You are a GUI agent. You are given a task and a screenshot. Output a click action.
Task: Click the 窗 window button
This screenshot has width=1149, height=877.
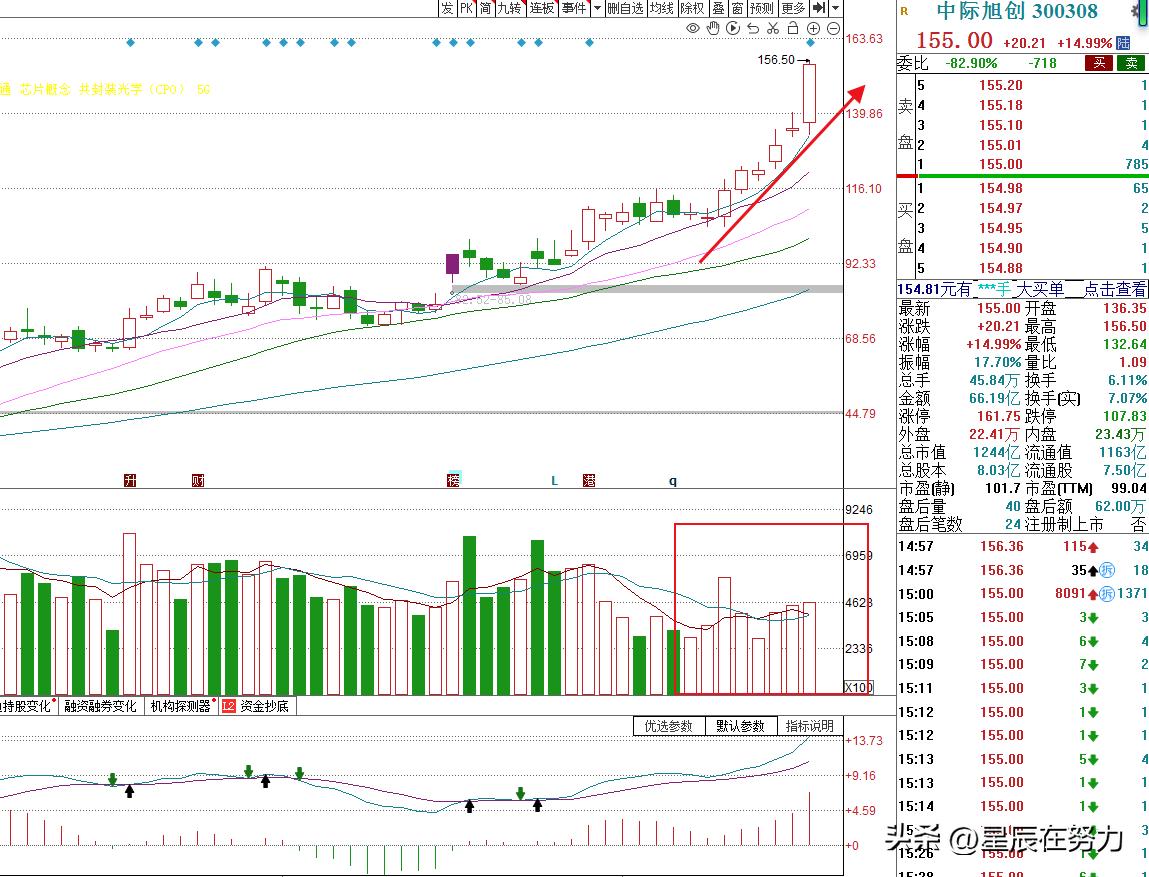pyautogui.click(x=737, y=8)
